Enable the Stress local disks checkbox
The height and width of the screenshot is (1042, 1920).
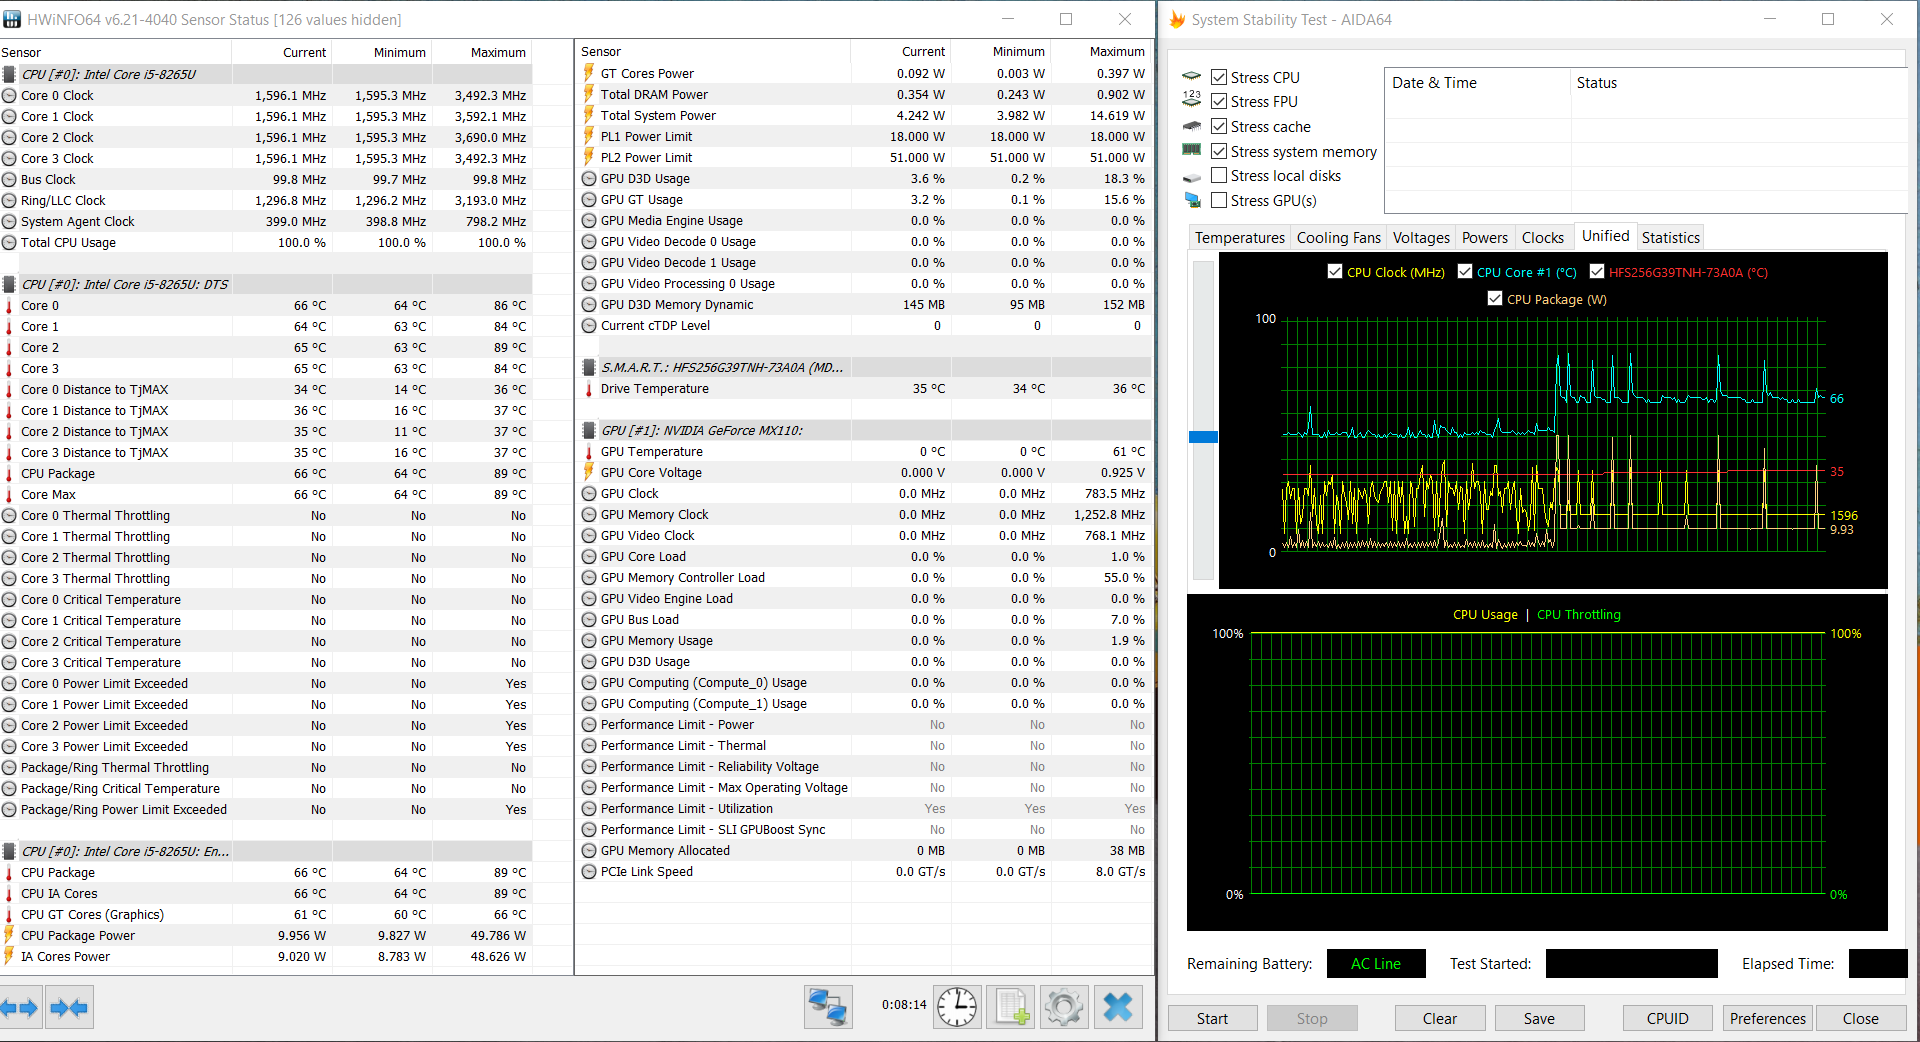(1219, 175)
